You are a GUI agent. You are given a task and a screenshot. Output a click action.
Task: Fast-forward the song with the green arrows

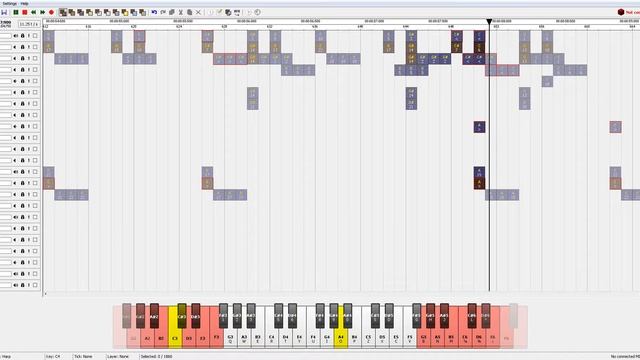pos(42,12)
